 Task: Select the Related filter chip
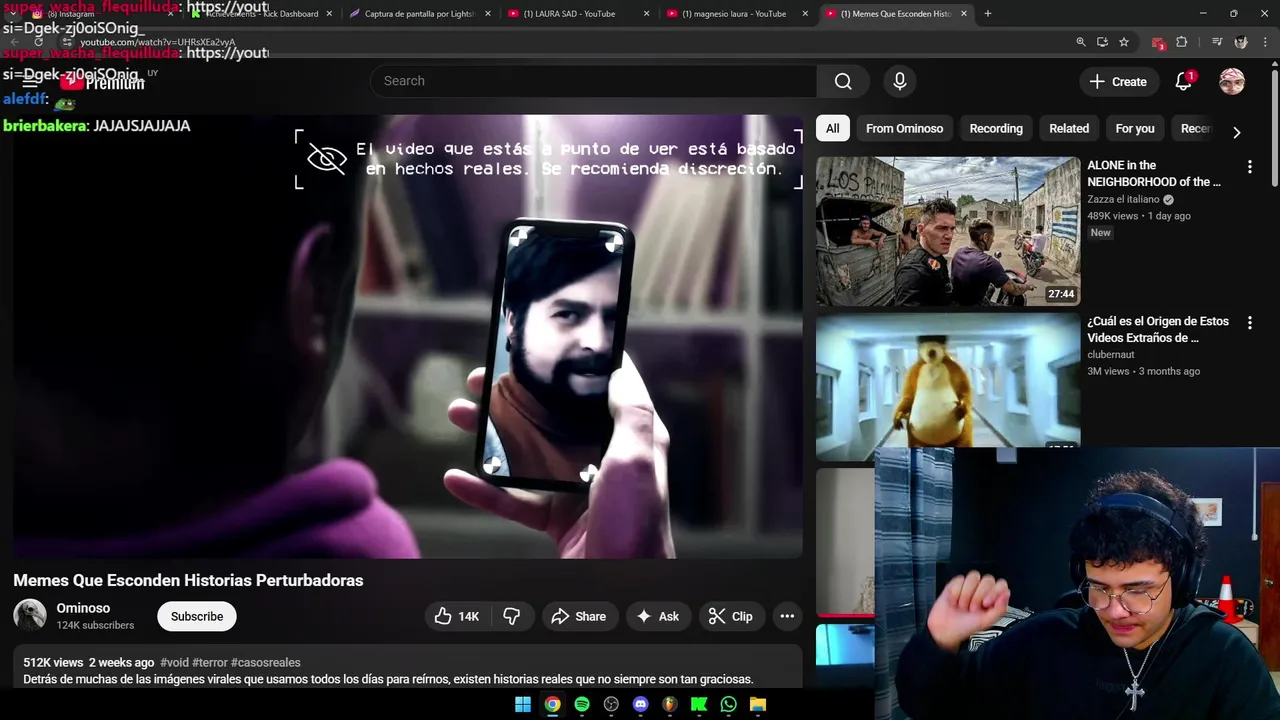(1069, 128)
